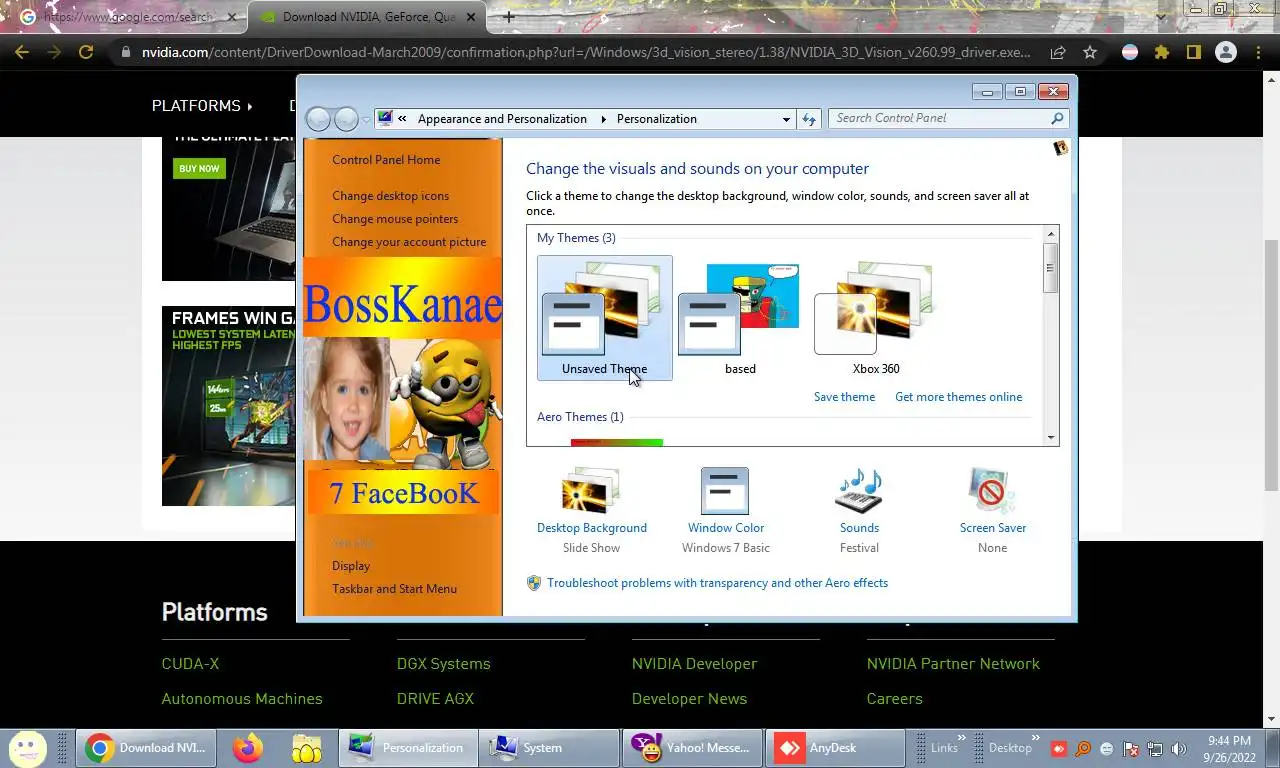Open a new Chrome tab with plus
Viewport: 1280px width, 768px height.
(x=509, y=17)
